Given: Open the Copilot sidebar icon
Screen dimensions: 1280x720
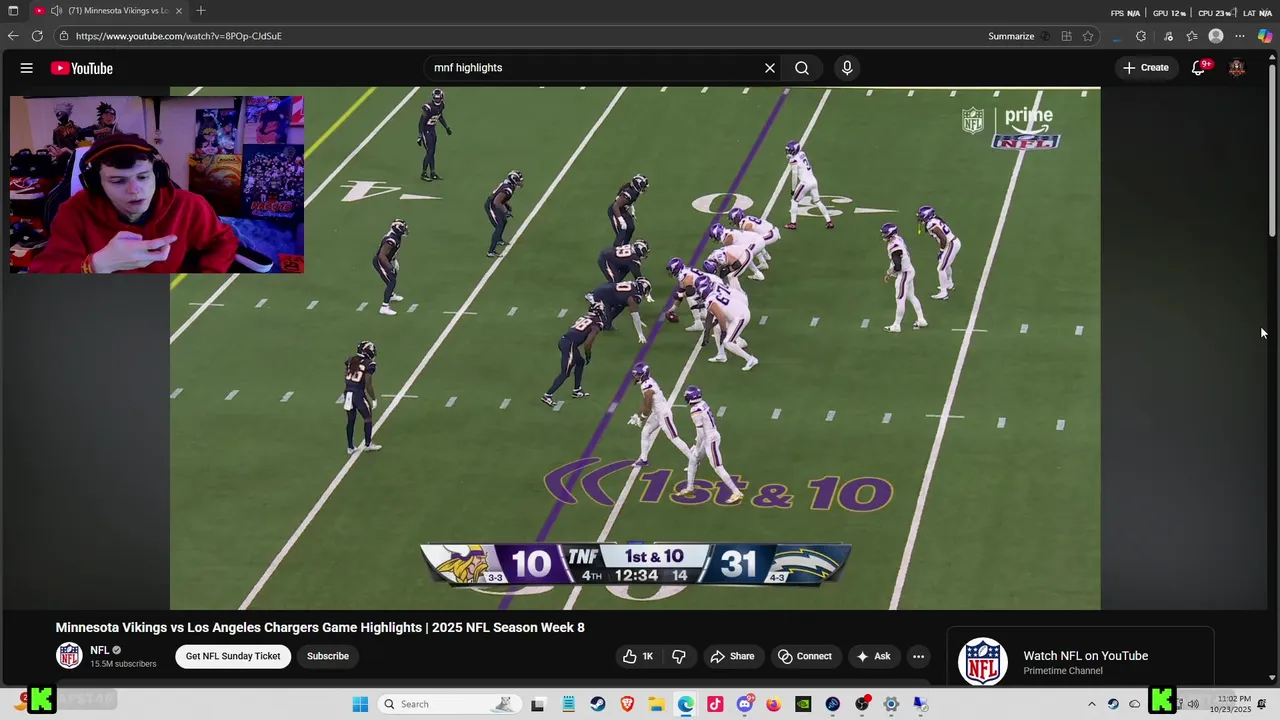Looking at the screenshot, I should pyautogui.click(x=1265, y=36).
